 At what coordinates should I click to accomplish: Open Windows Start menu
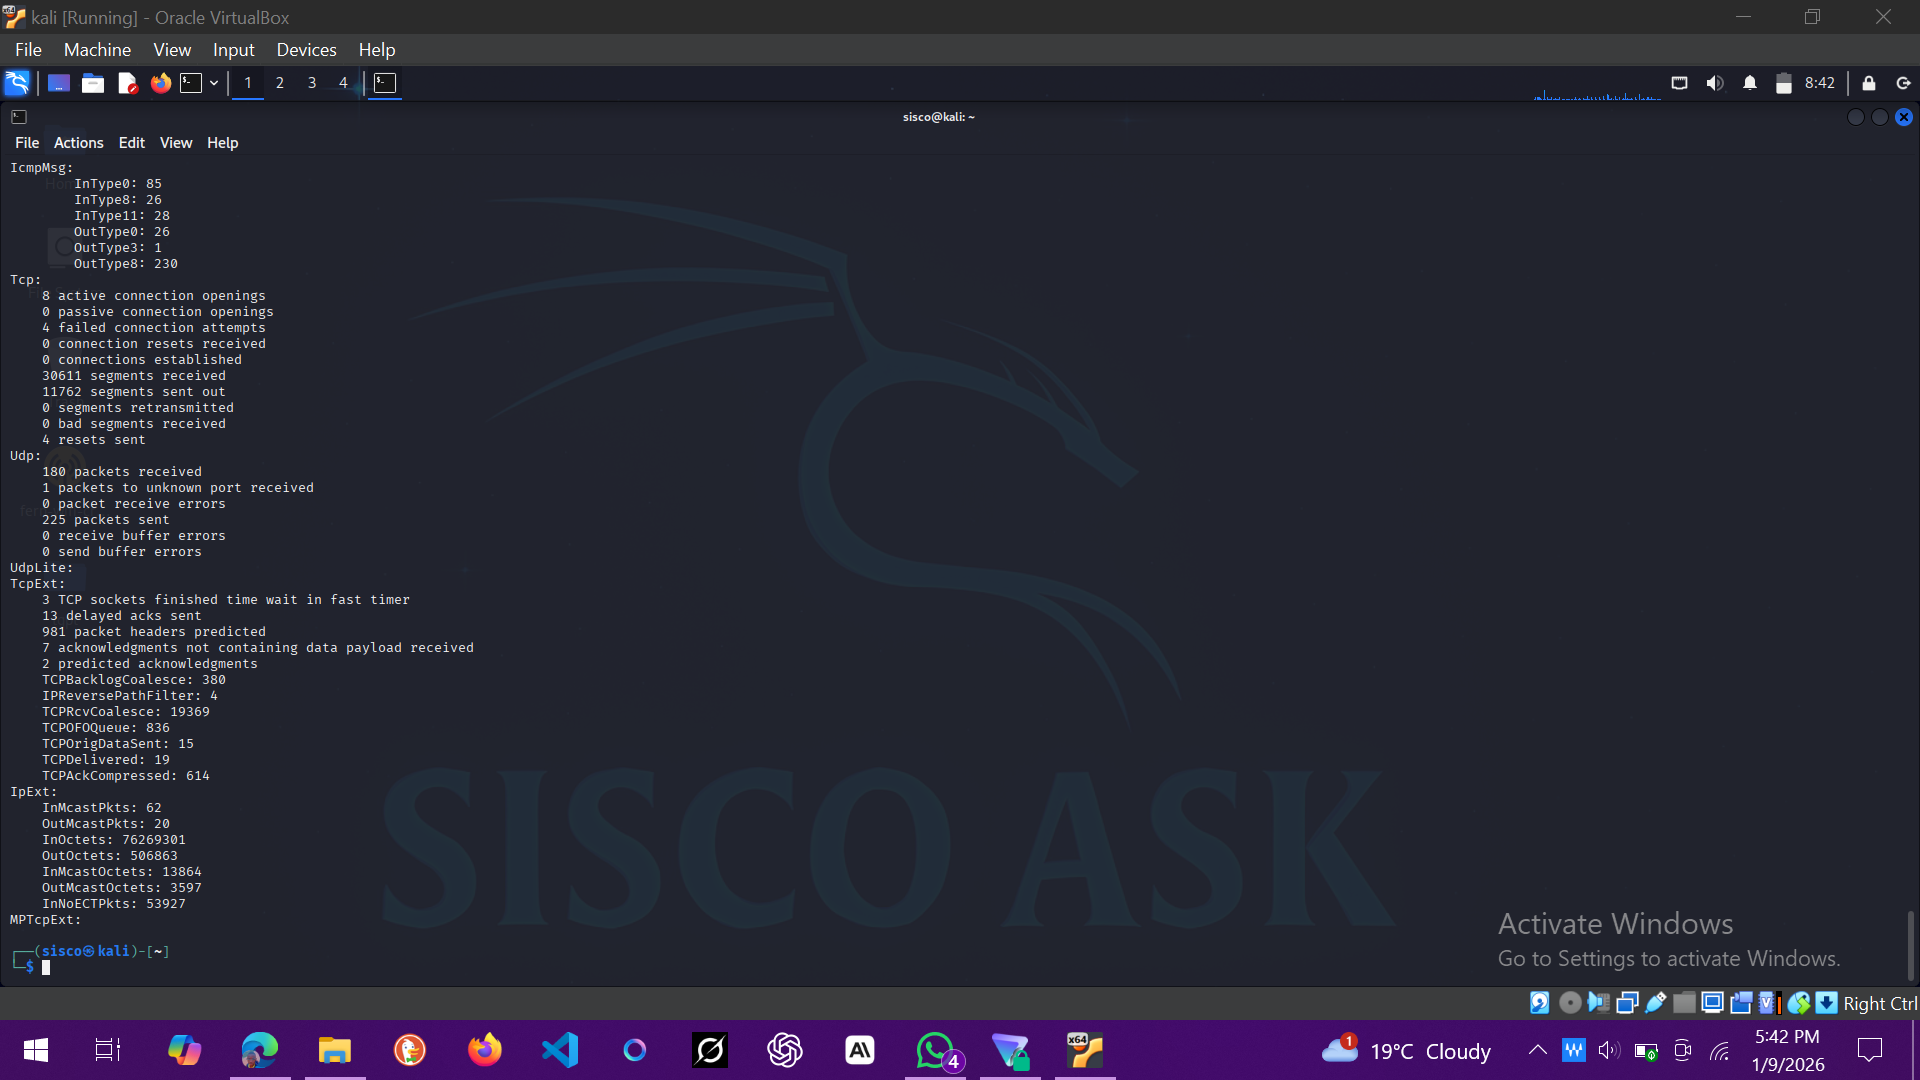[x=35, y=1050]
